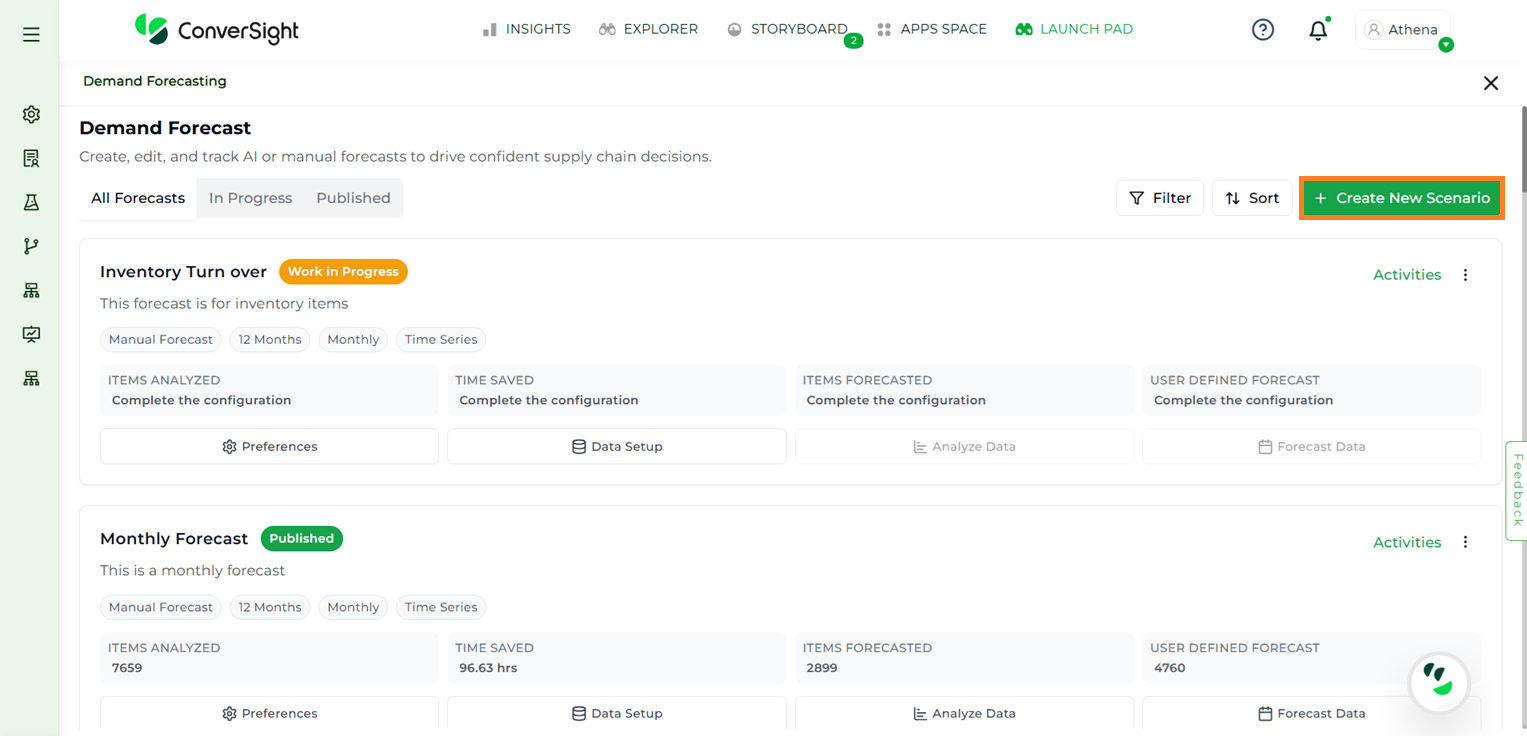Viewport: 1527px width, 736px height.
Task: Go to Explorer in top navigation
Action: click(x=648, y=29)
